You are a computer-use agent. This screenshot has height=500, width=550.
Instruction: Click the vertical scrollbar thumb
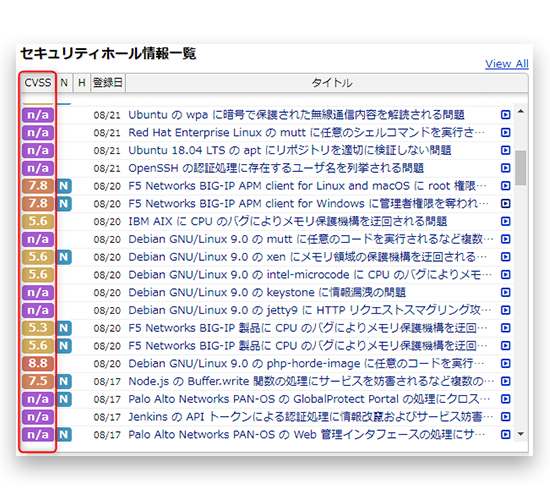tap(521, 168)
